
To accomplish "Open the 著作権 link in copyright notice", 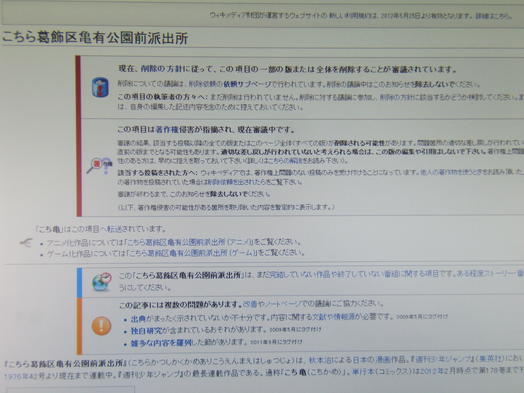I will tap(167, 130).
